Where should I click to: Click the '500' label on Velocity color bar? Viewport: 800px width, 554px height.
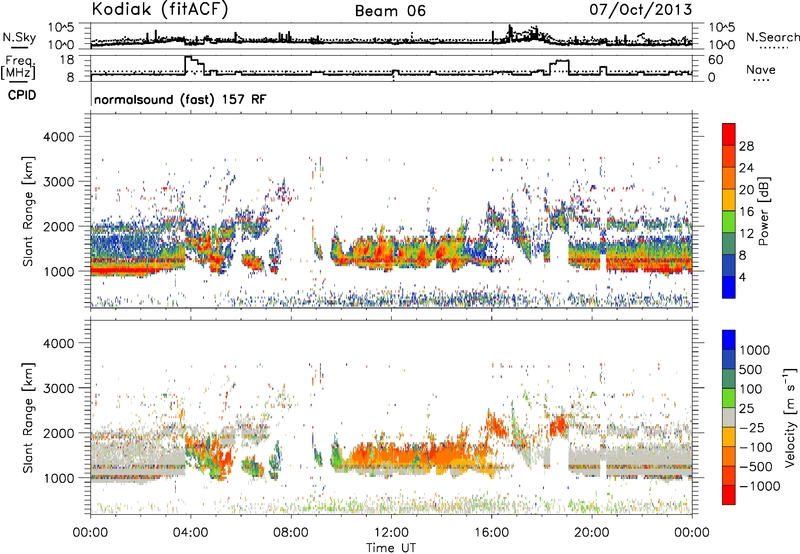click(751, 369)
